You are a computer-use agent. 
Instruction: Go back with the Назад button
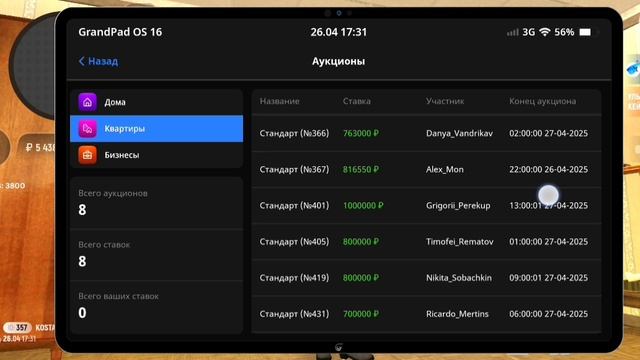[98, 61]
